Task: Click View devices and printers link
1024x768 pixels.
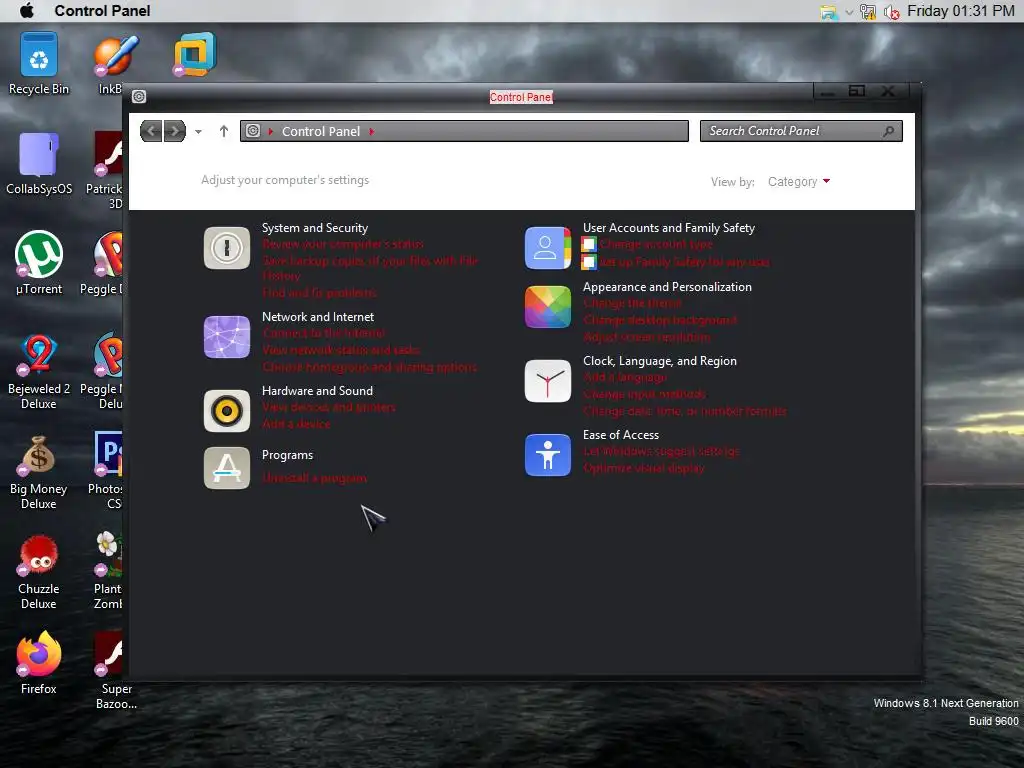Action: (329, 408)
